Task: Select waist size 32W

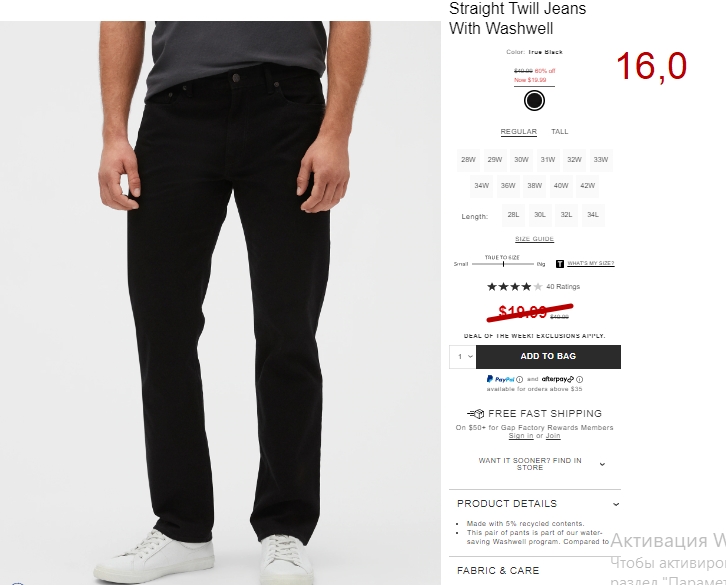Action: coord(574,160)
